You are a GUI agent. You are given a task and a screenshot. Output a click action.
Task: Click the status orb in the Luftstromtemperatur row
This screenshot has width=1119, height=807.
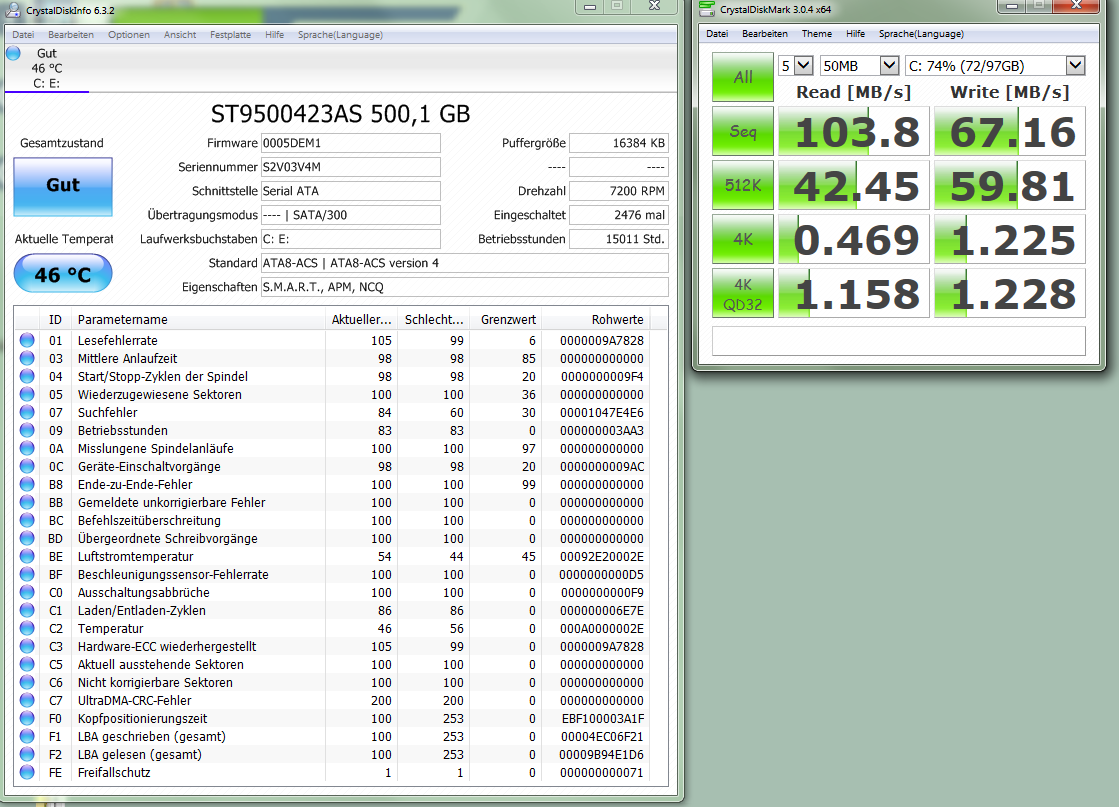27,556
